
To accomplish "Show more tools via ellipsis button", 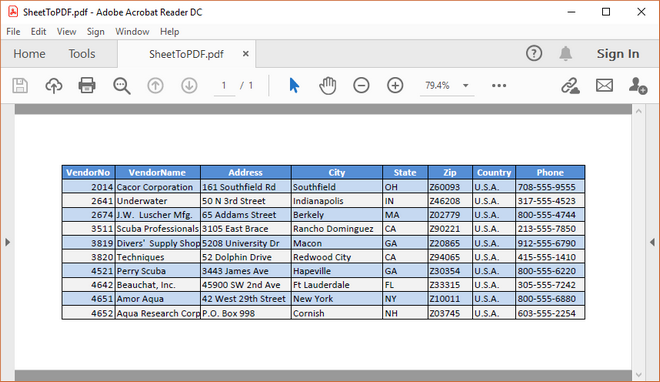I will click(x=499, y=85).
